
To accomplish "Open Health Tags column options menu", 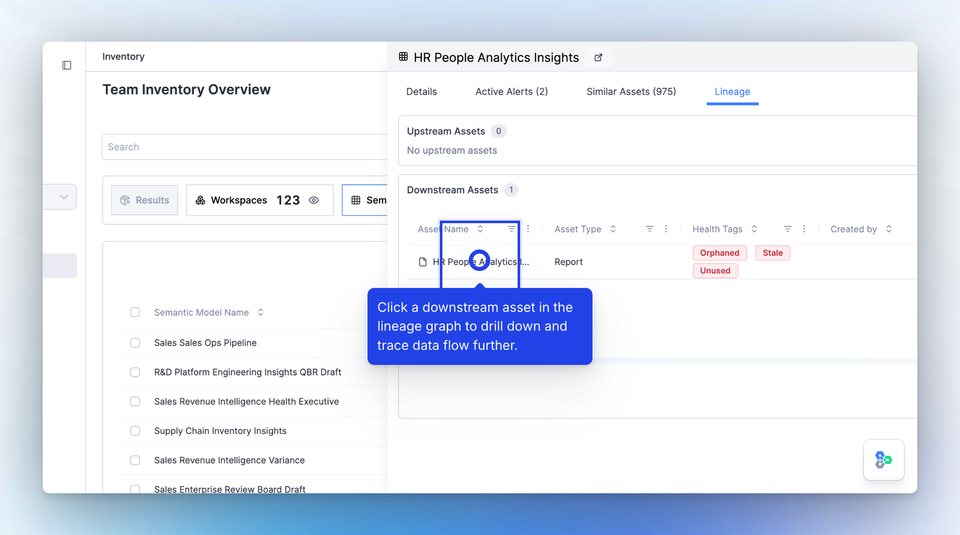I will [x=804, y=229].
